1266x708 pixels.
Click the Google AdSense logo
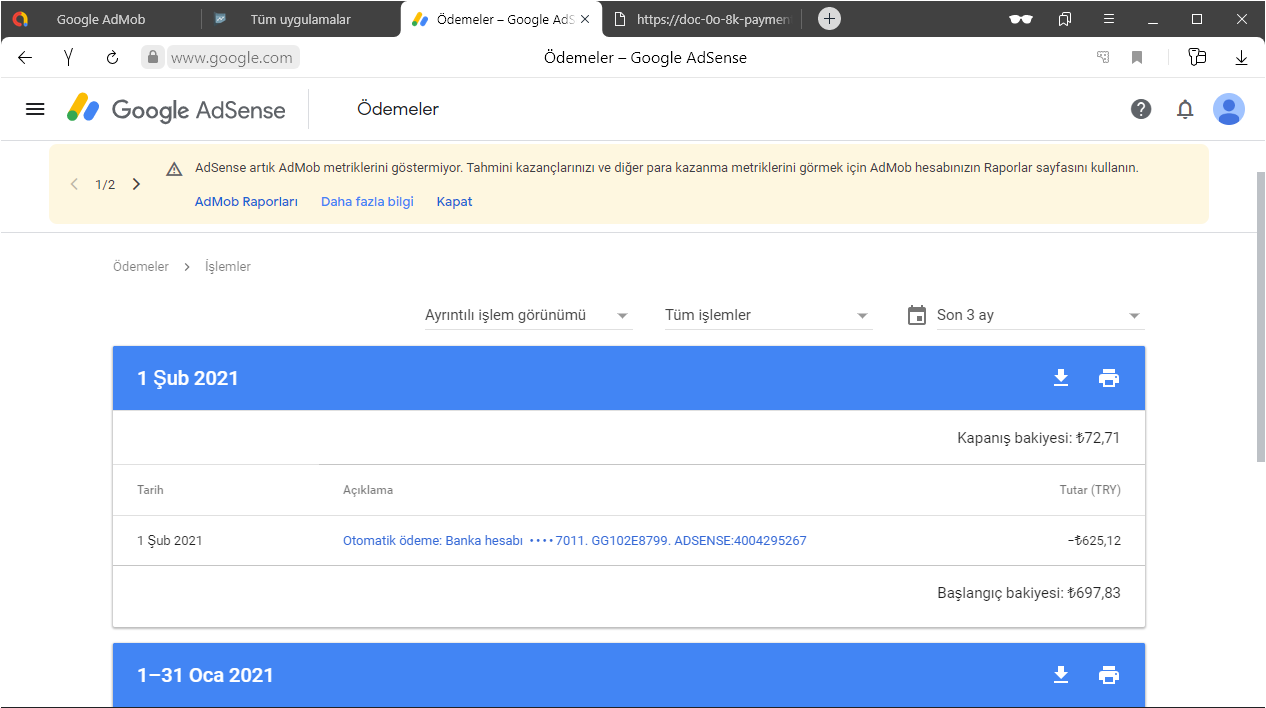point(176,109)
